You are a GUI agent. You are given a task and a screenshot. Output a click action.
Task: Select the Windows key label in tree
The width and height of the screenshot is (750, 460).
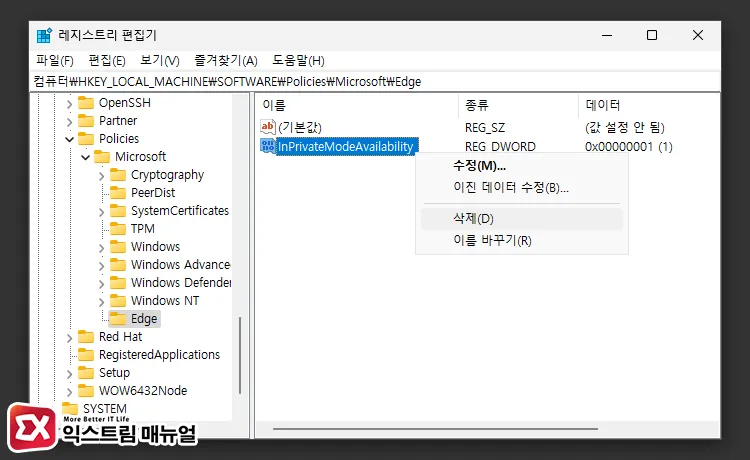point(155,247)
